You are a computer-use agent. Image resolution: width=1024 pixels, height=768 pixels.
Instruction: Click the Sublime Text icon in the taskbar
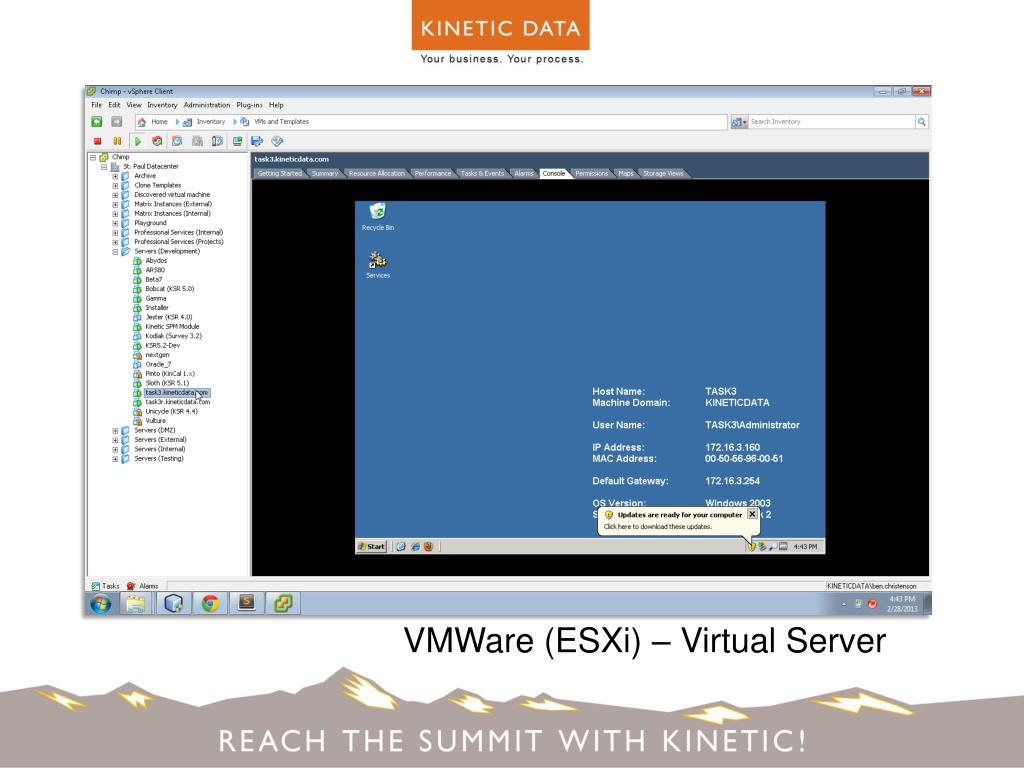246,603
